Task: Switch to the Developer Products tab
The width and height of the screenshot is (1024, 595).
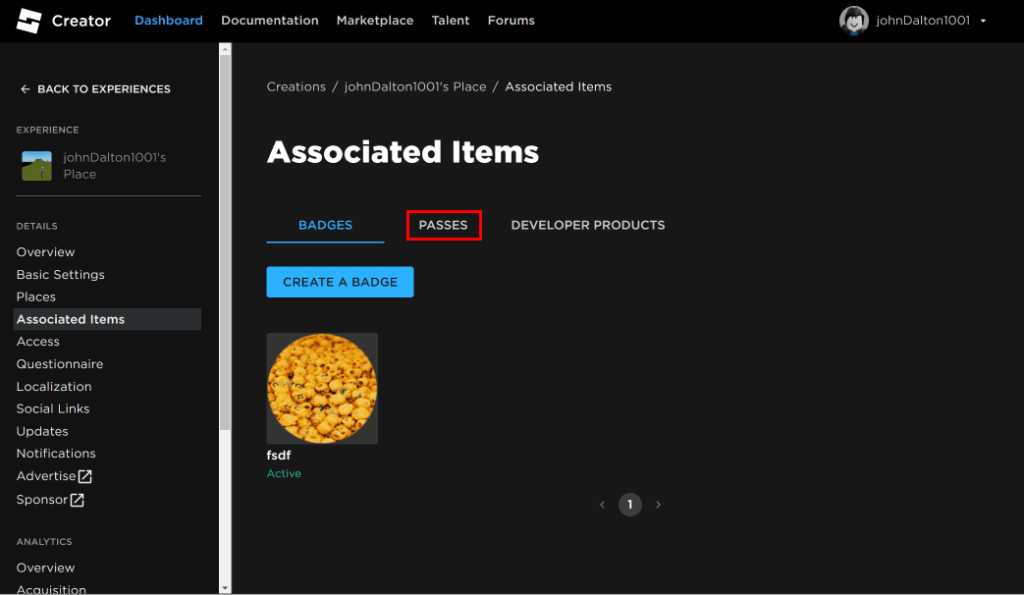Action: click(x=588, y=225)
